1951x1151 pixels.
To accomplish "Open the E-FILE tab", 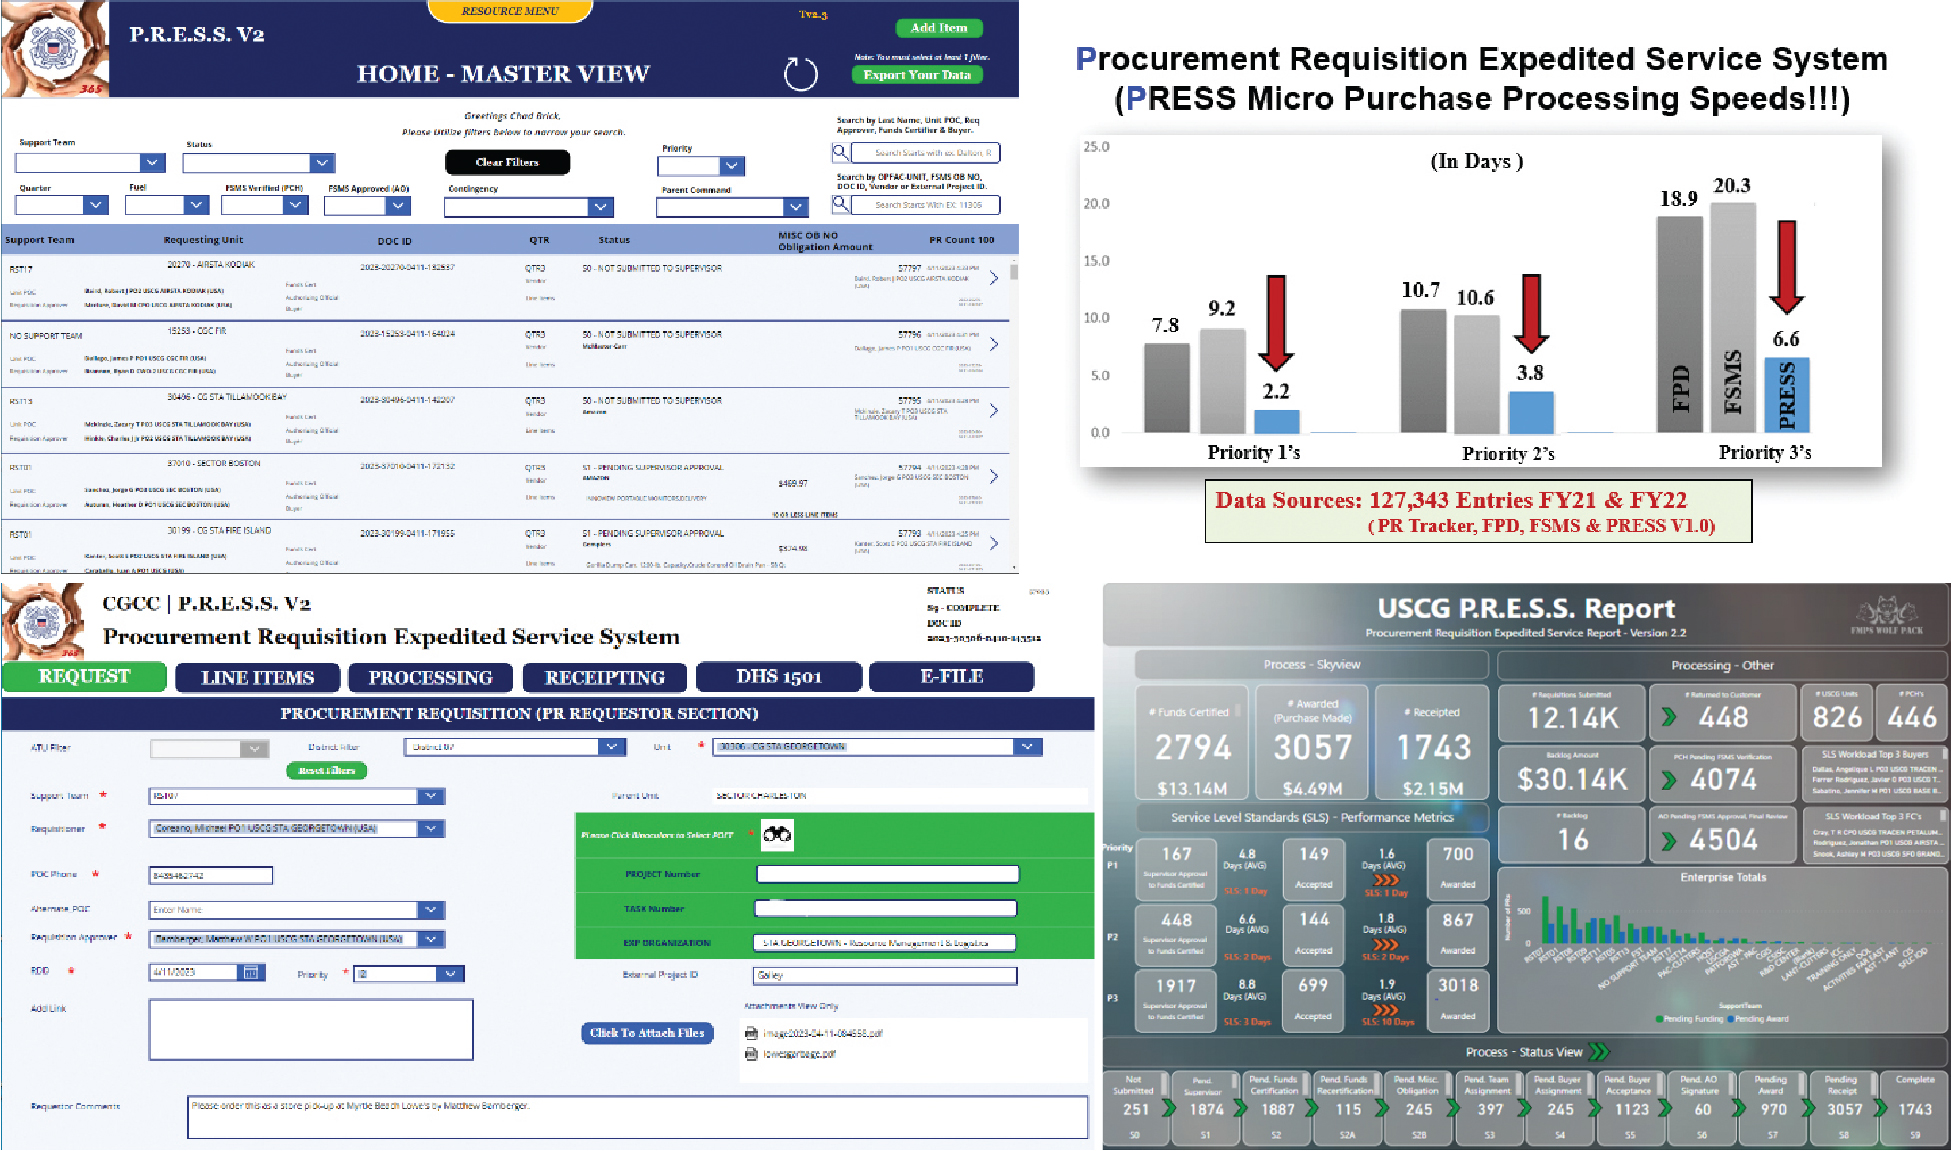I will (x=951, y=677).
